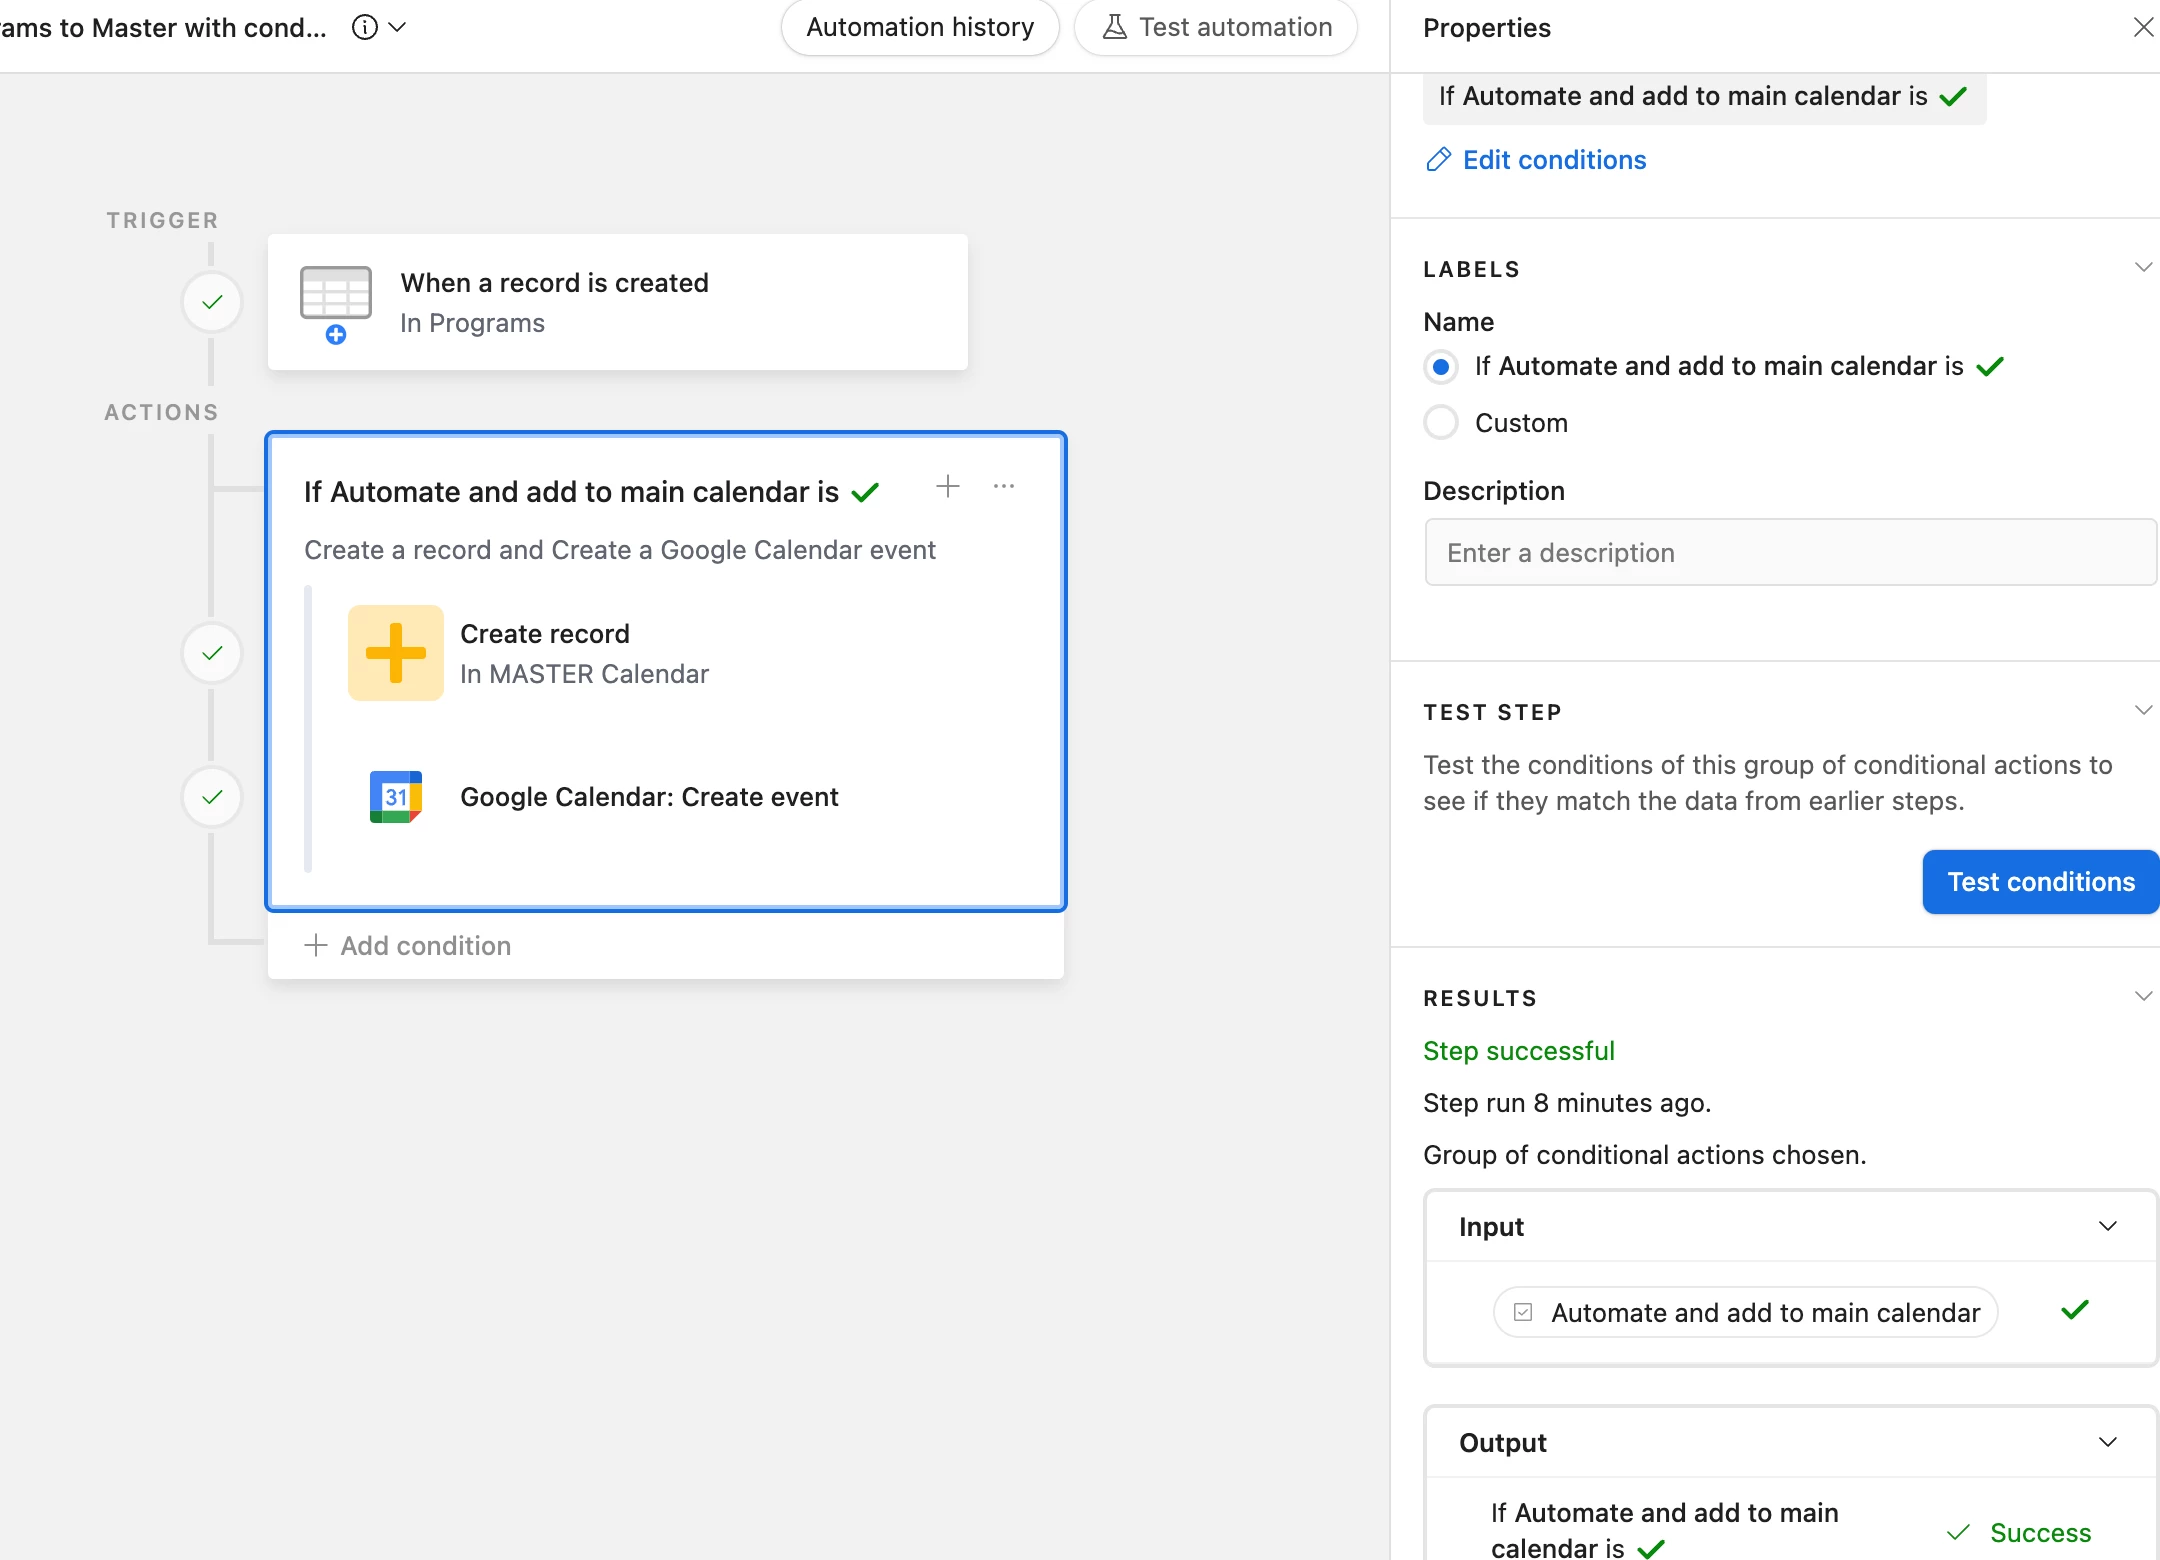Click the Automate and add to main calendar checkbox field chip
This screenshot has width=2160, height=1560.
click(1745, 1313)
